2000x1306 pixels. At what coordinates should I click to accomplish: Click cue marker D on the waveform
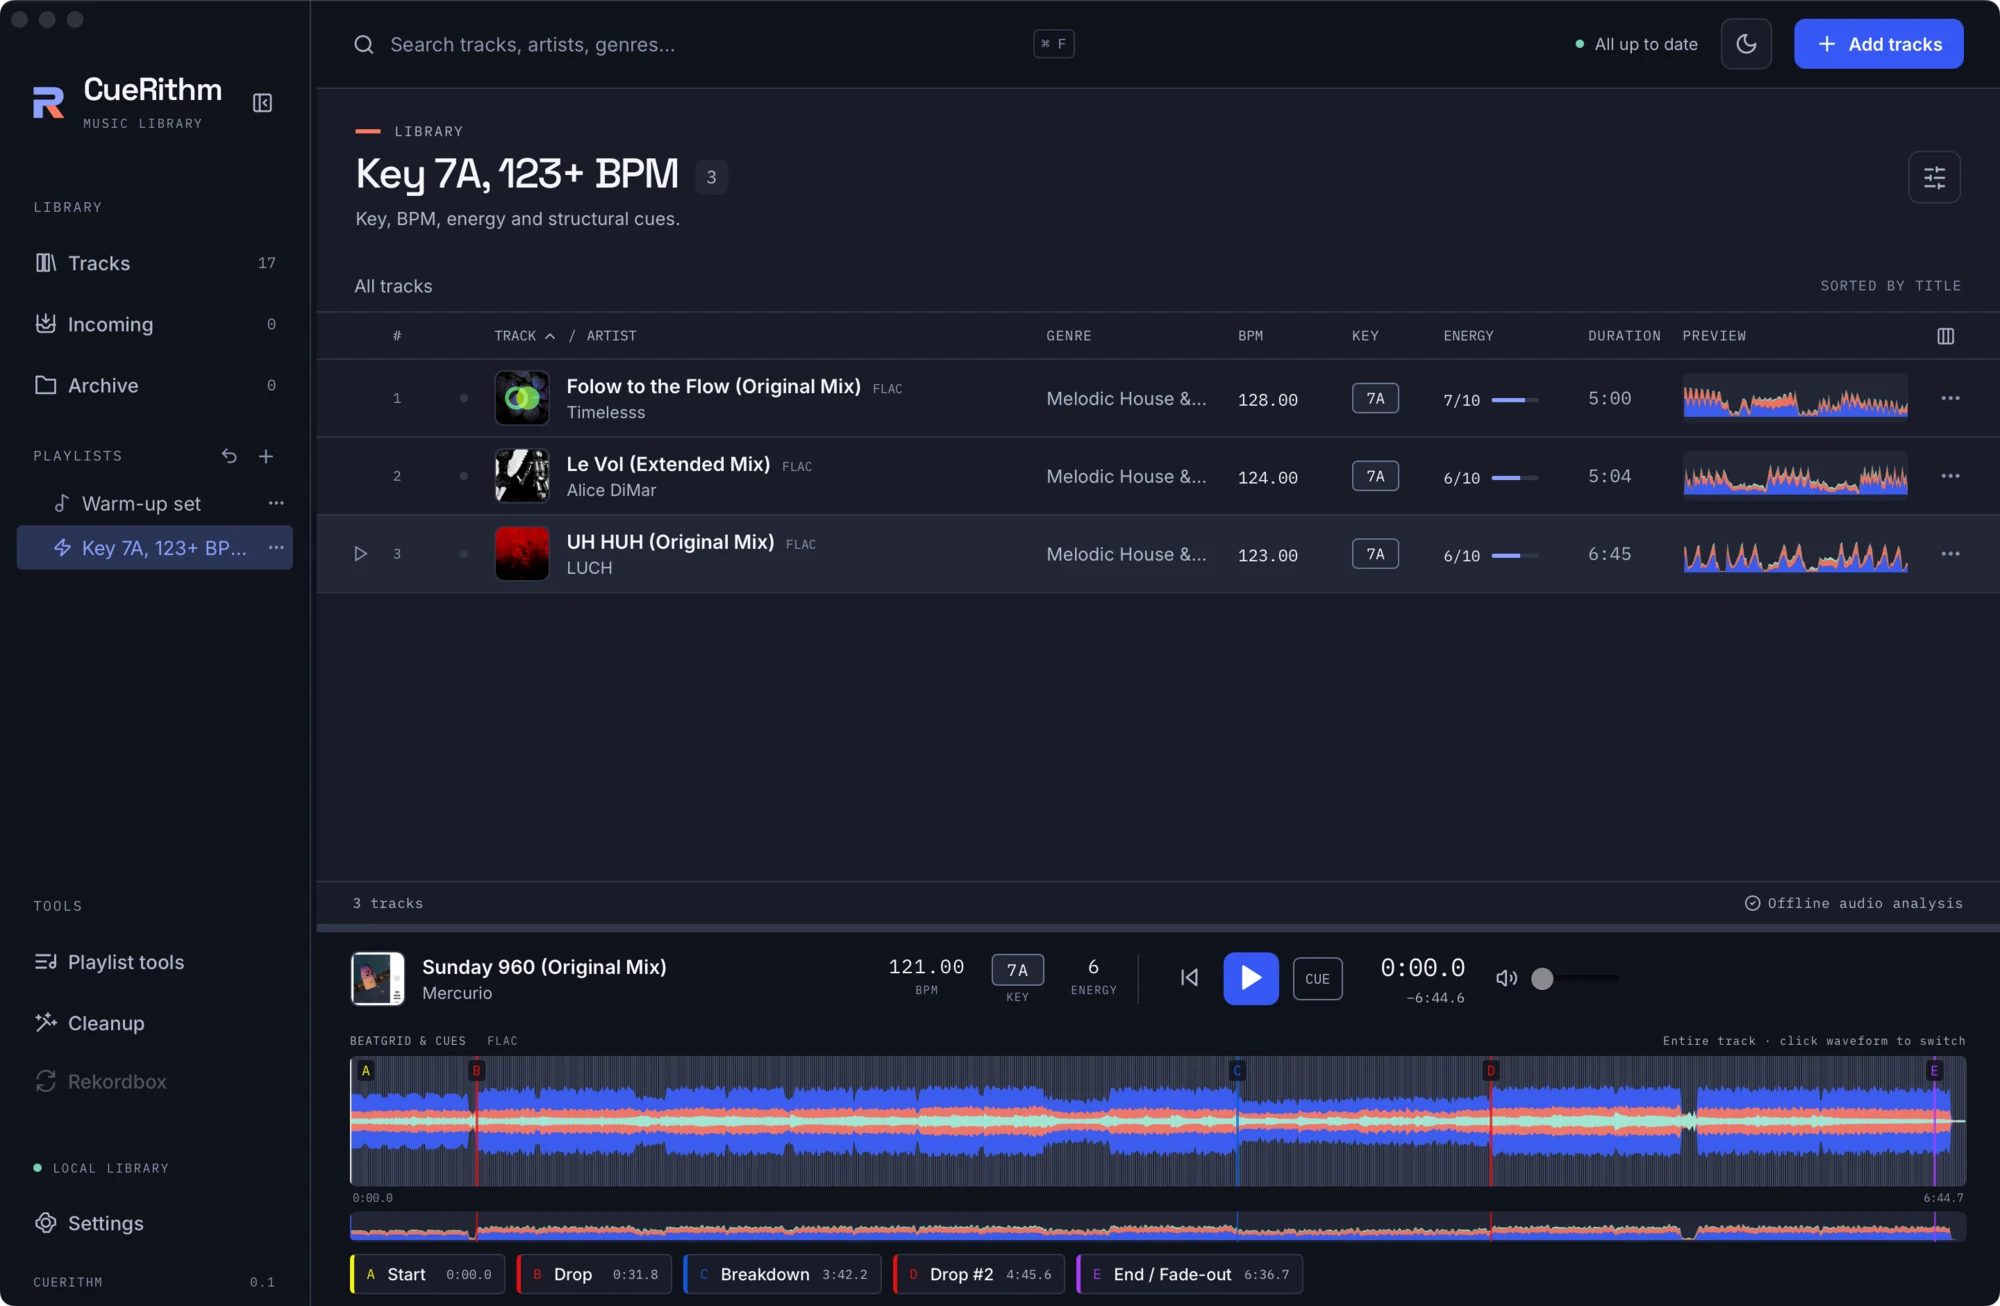click(1491, 1071)
